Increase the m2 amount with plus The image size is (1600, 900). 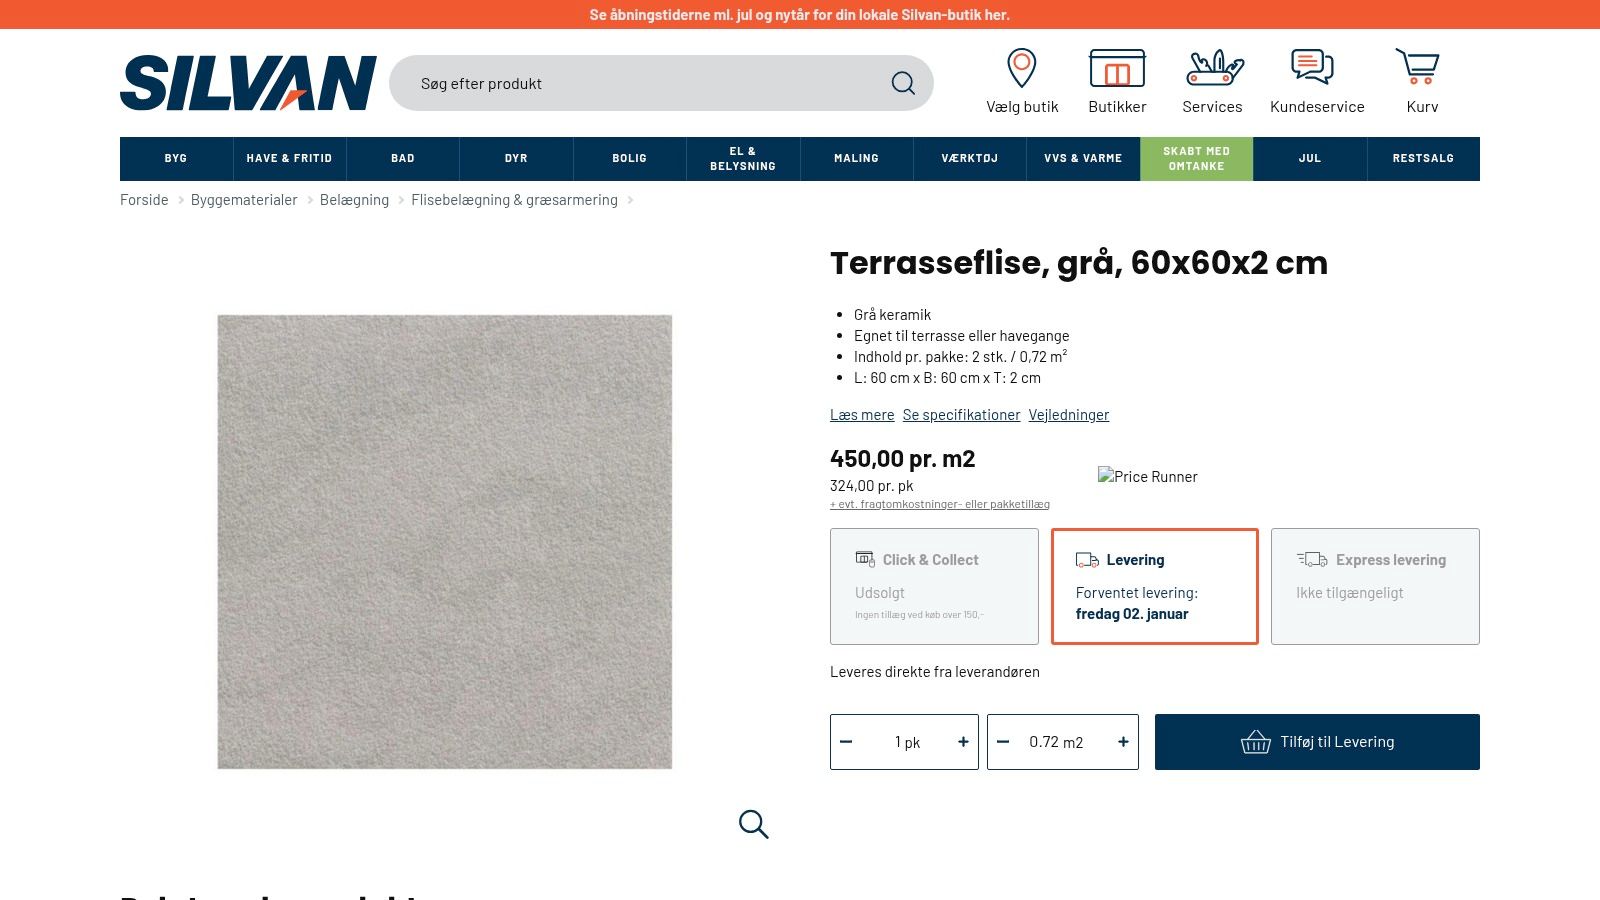pyautogui.click(x=1123, y=742)
